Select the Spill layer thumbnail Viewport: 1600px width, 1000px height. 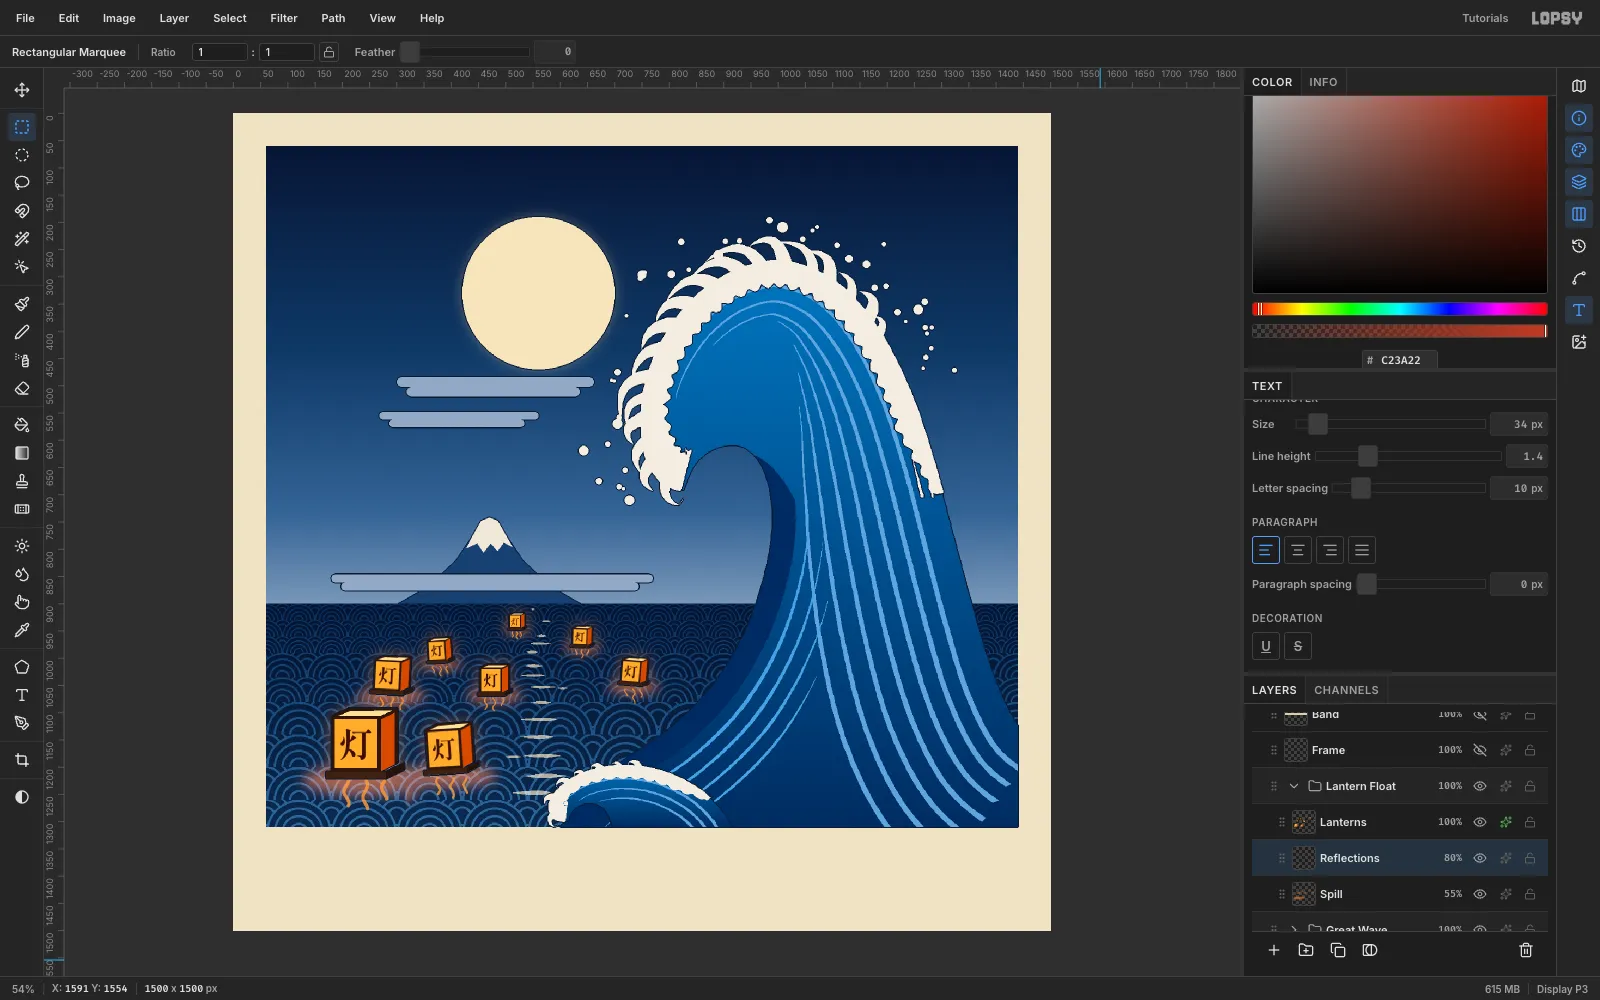point(1304,894)
